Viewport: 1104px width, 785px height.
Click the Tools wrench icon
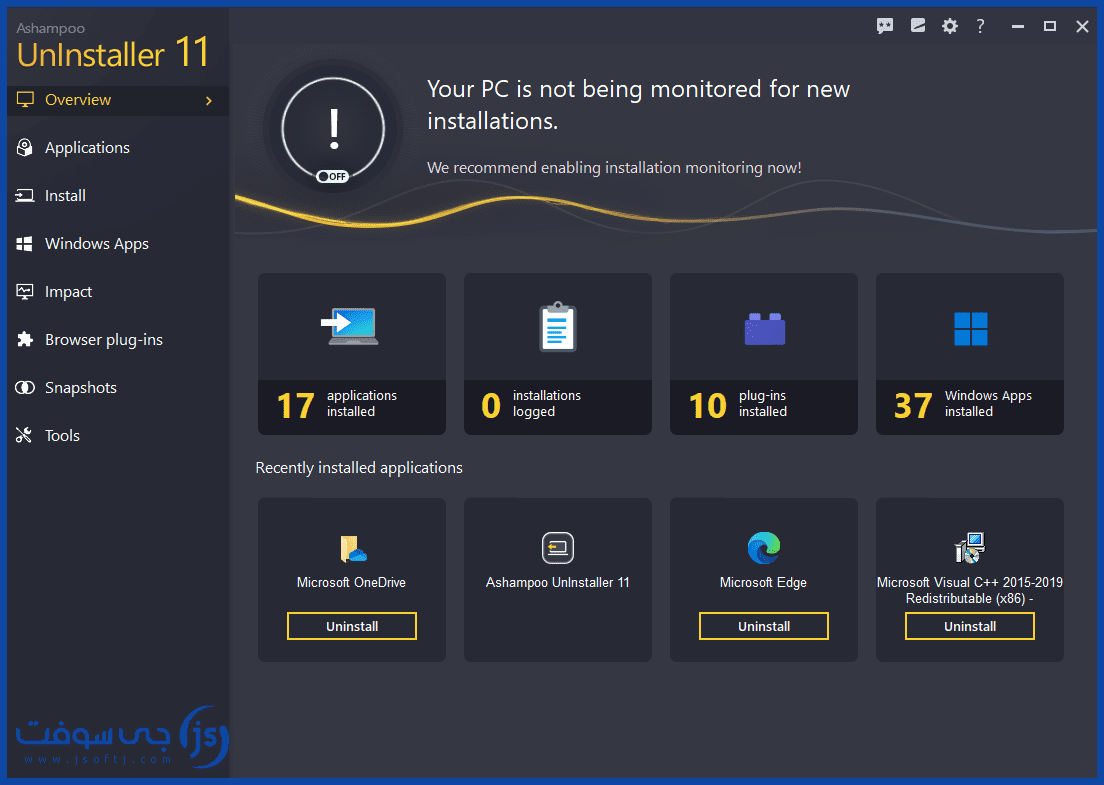(24, 435)
